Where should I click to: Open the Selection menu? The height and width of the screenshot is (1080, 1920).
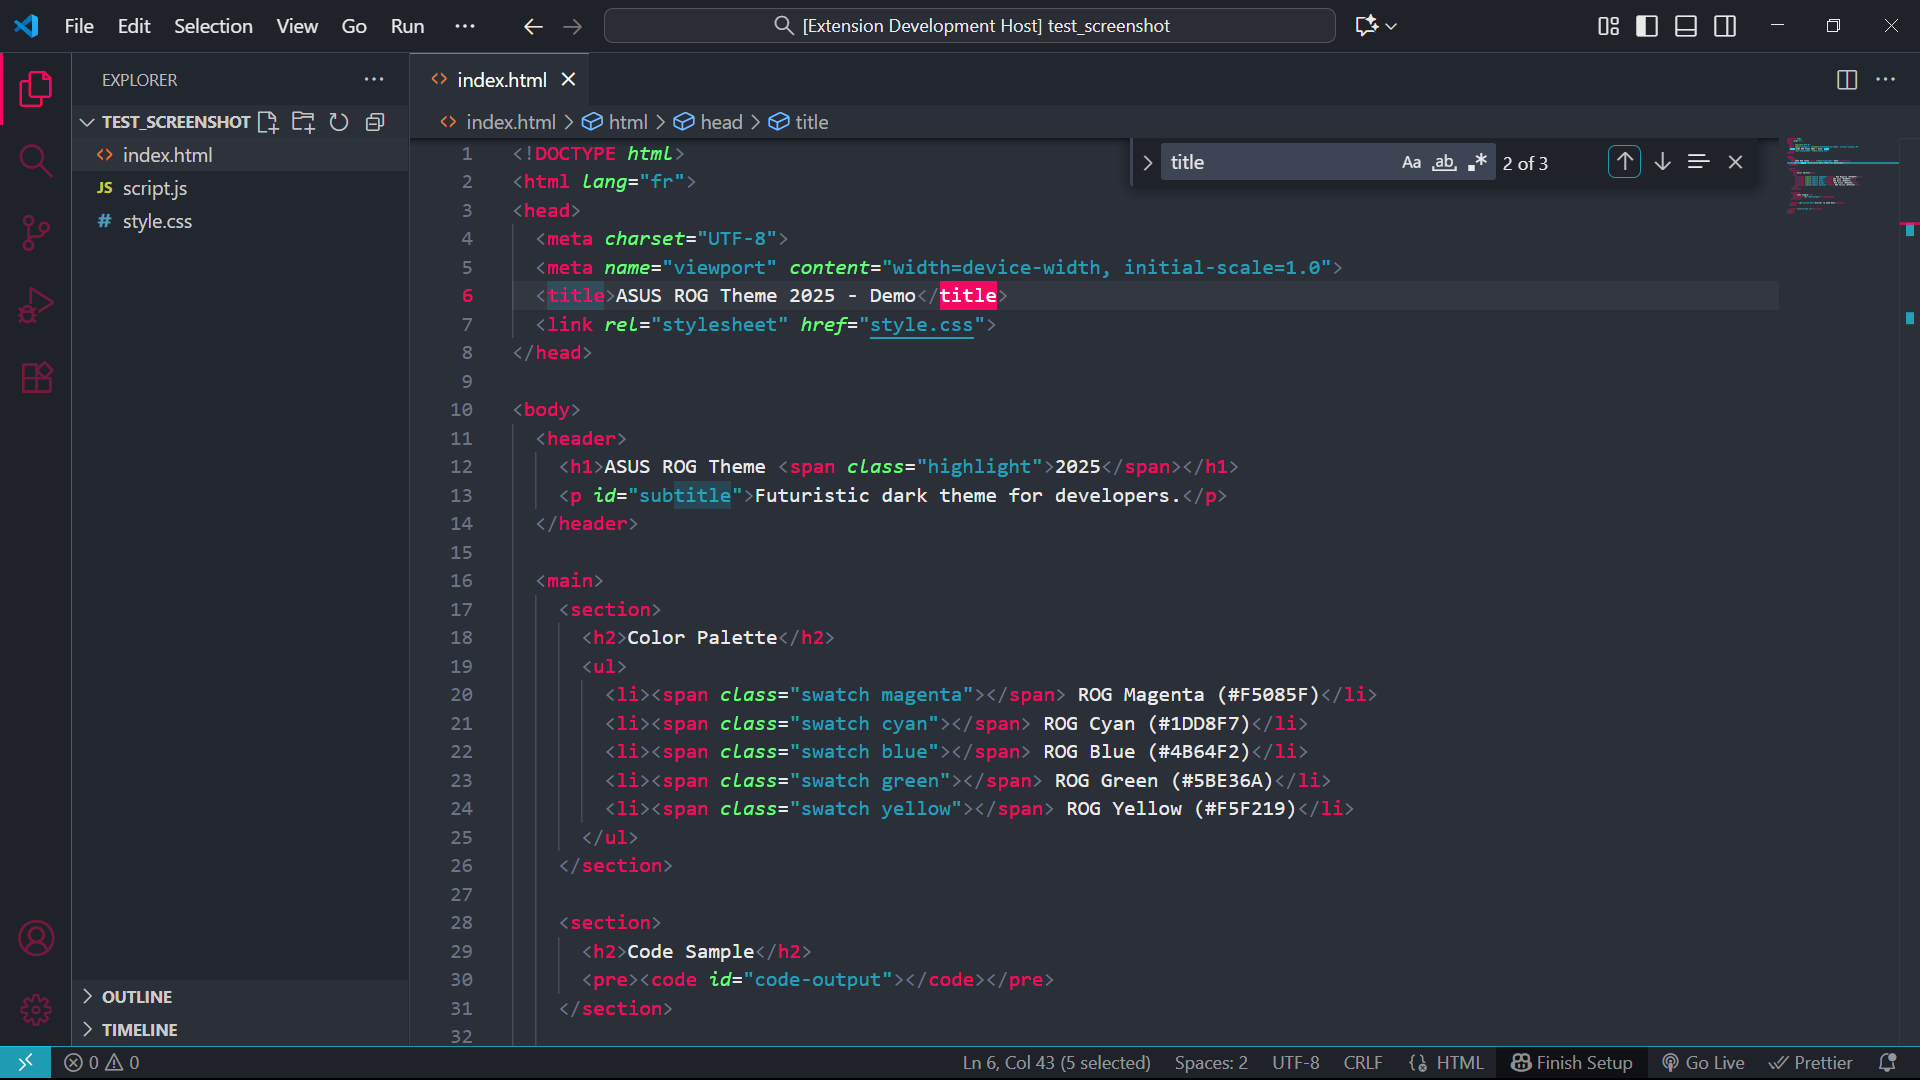pyautogui.click(x=213, y=26)
